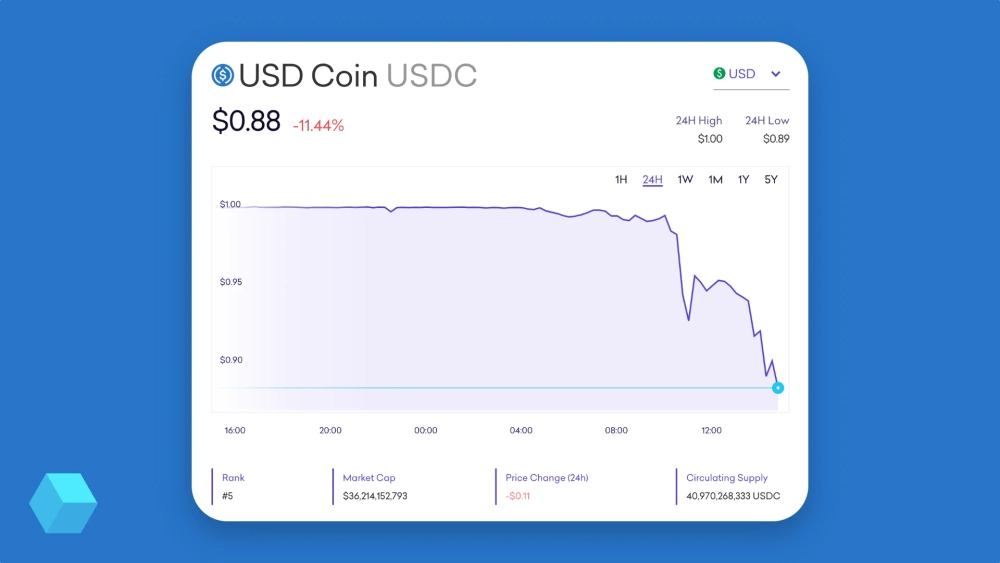Click the Market Cap value
This screenshot has height=563, width=1000.
click(375, 496)
